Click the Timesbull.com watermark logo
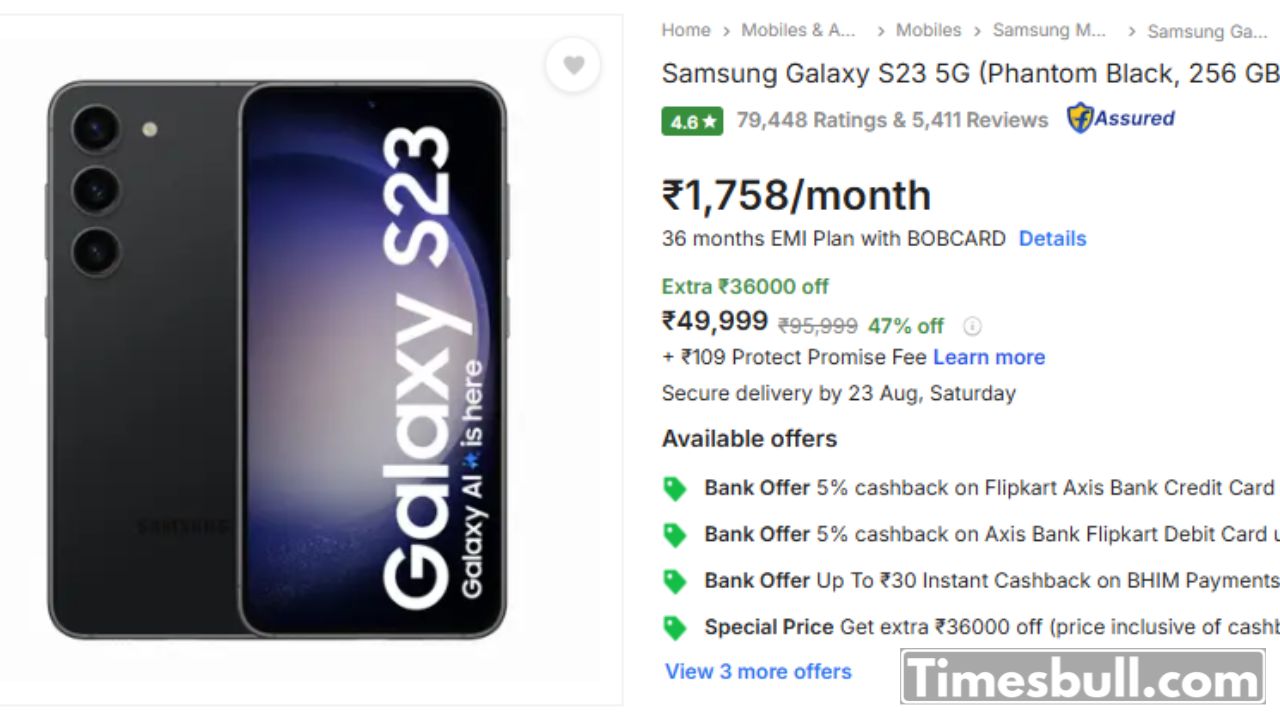Viewport: 1280px width, 720px height. (x=1083, y=678)
